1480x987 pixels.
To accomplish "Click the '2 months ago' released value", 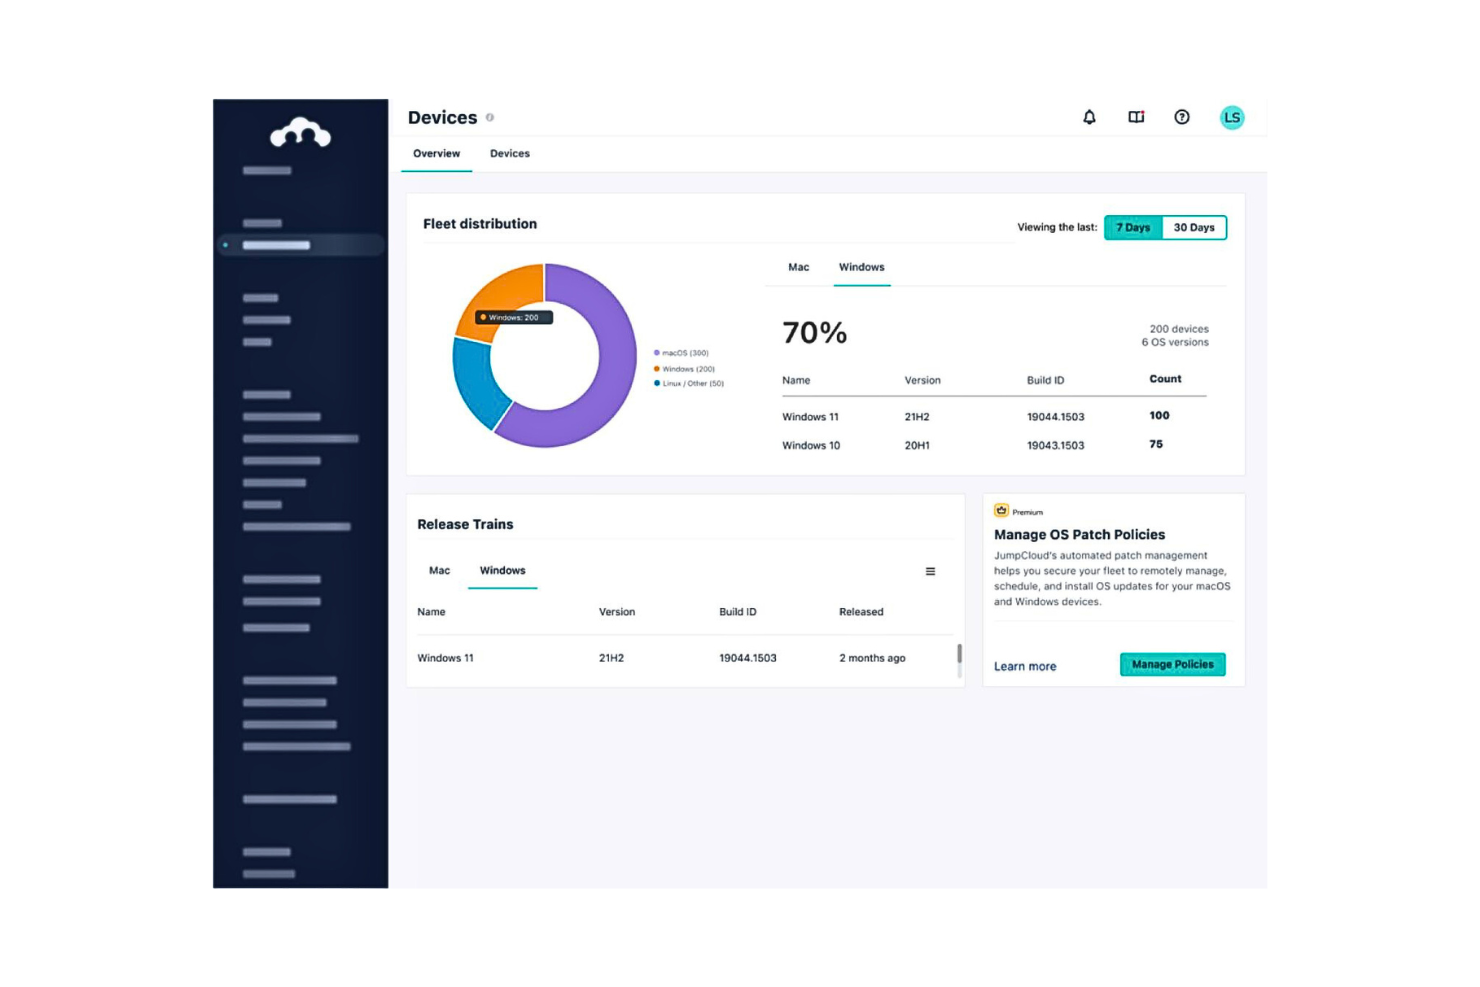I will (872, 658).
